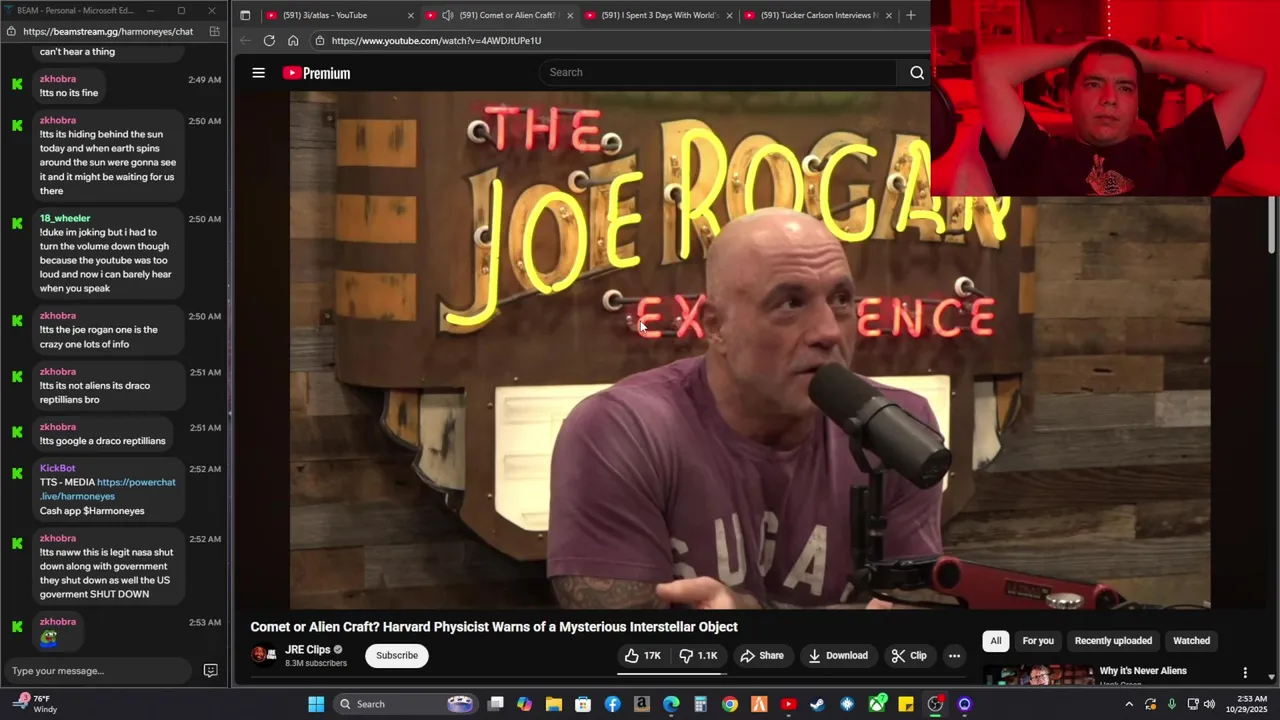Reload the YouTube page
The image size is (1280, 720).
click(x=269, y=41)
